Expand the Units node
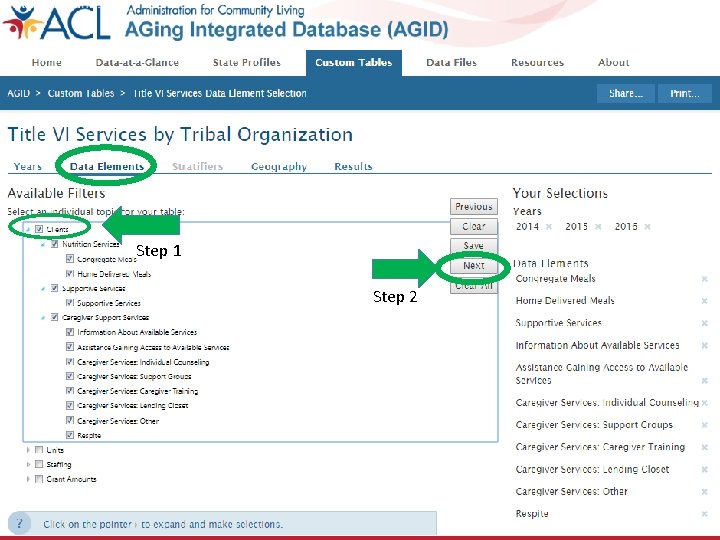Image resolution: width=720 pixels, height=540 pixels. (x=28, y=450)
